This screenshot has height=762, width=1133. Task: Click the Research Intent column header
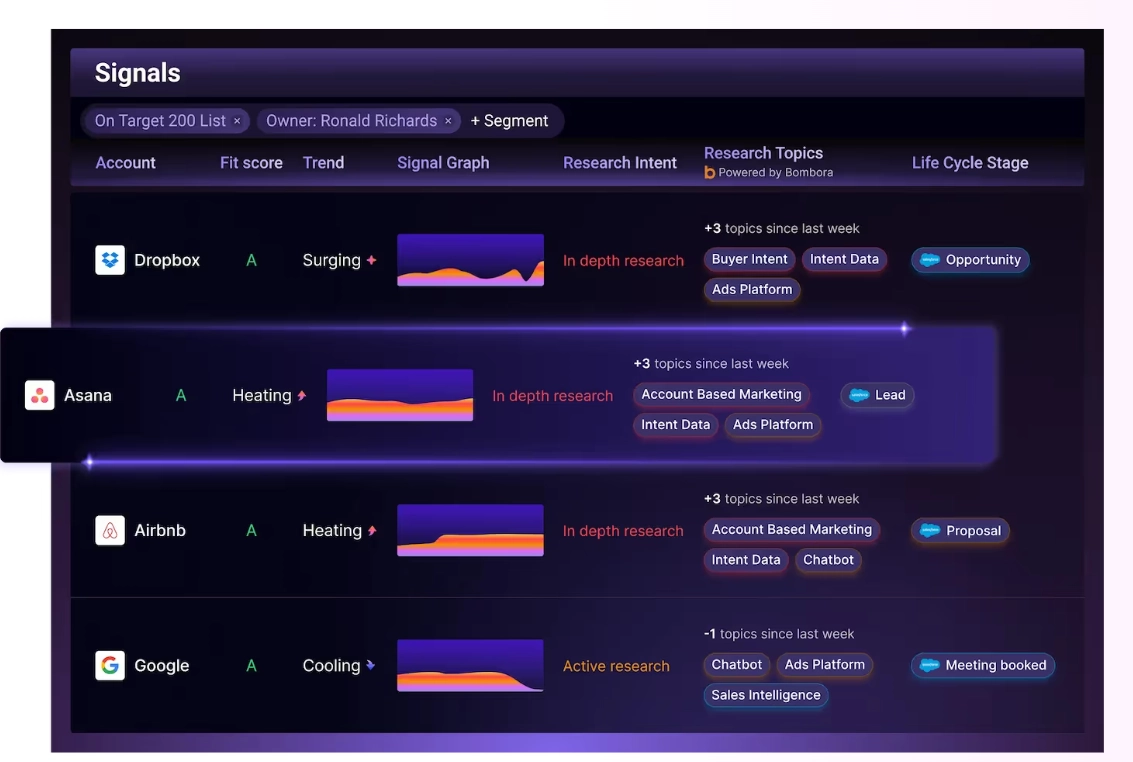[x=620, y=163]
